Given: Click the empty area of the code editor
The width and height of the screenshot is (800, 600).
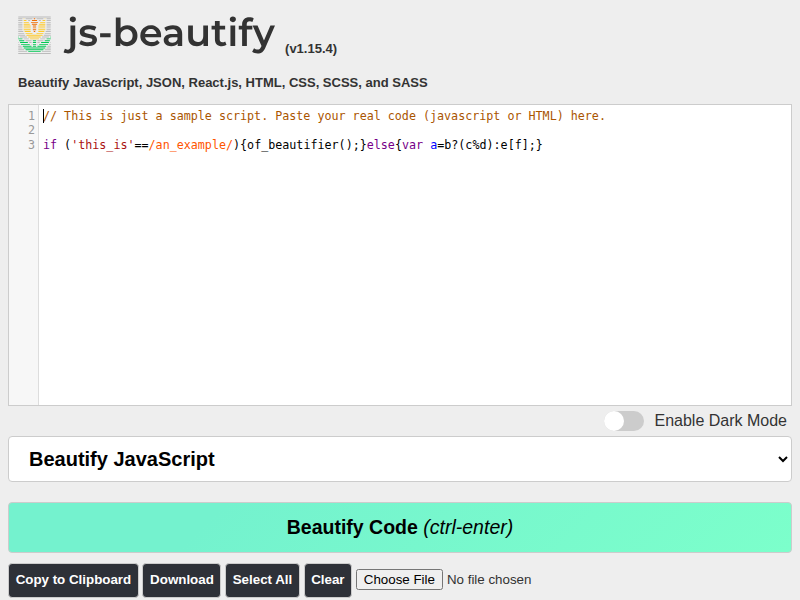Looking at the screenshot, I should [x=400, y=280].
